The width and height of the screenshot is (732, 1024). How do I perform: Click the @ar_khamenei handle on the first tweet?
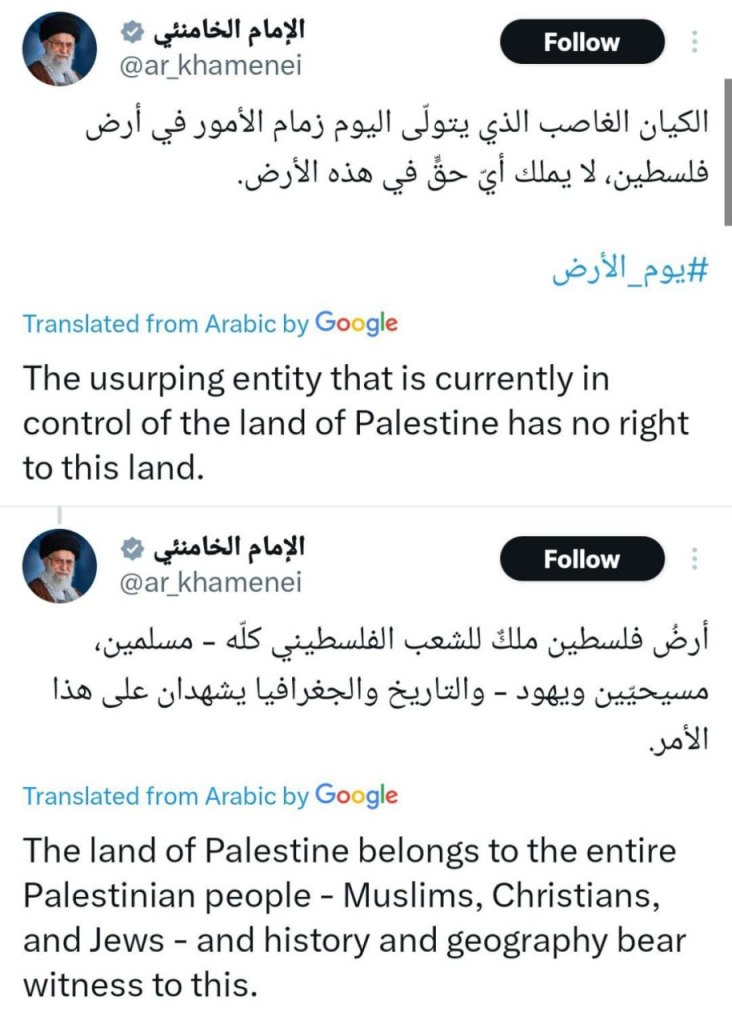(210, 66)
